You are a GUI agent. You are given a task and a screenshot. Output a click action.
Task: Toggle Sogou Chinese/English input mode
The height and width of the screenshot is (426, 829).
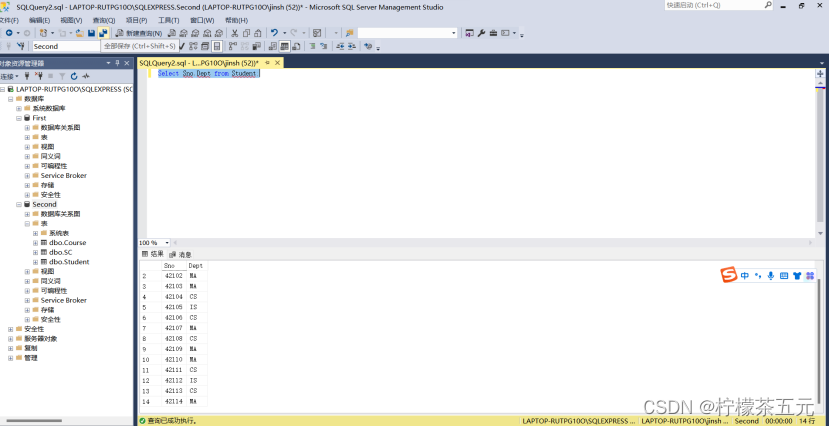tap(744, 275)
